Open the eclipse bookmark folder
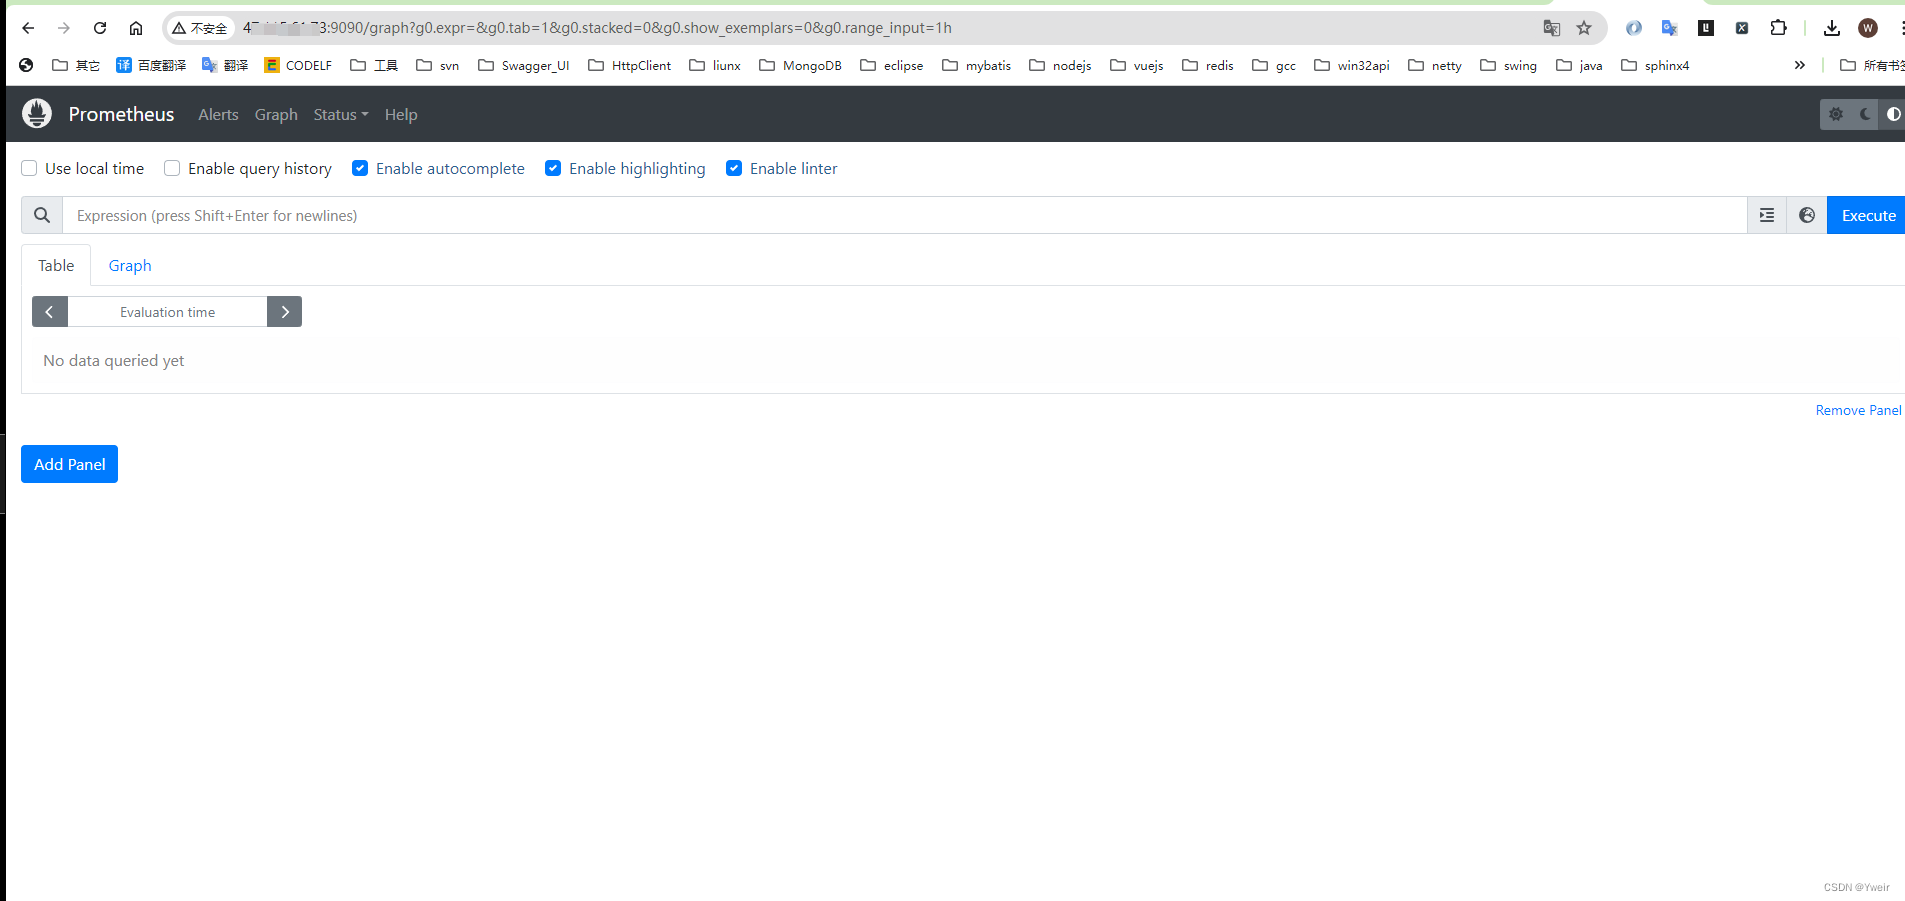This screenshot has height=901, width=1905. [891, 65]
